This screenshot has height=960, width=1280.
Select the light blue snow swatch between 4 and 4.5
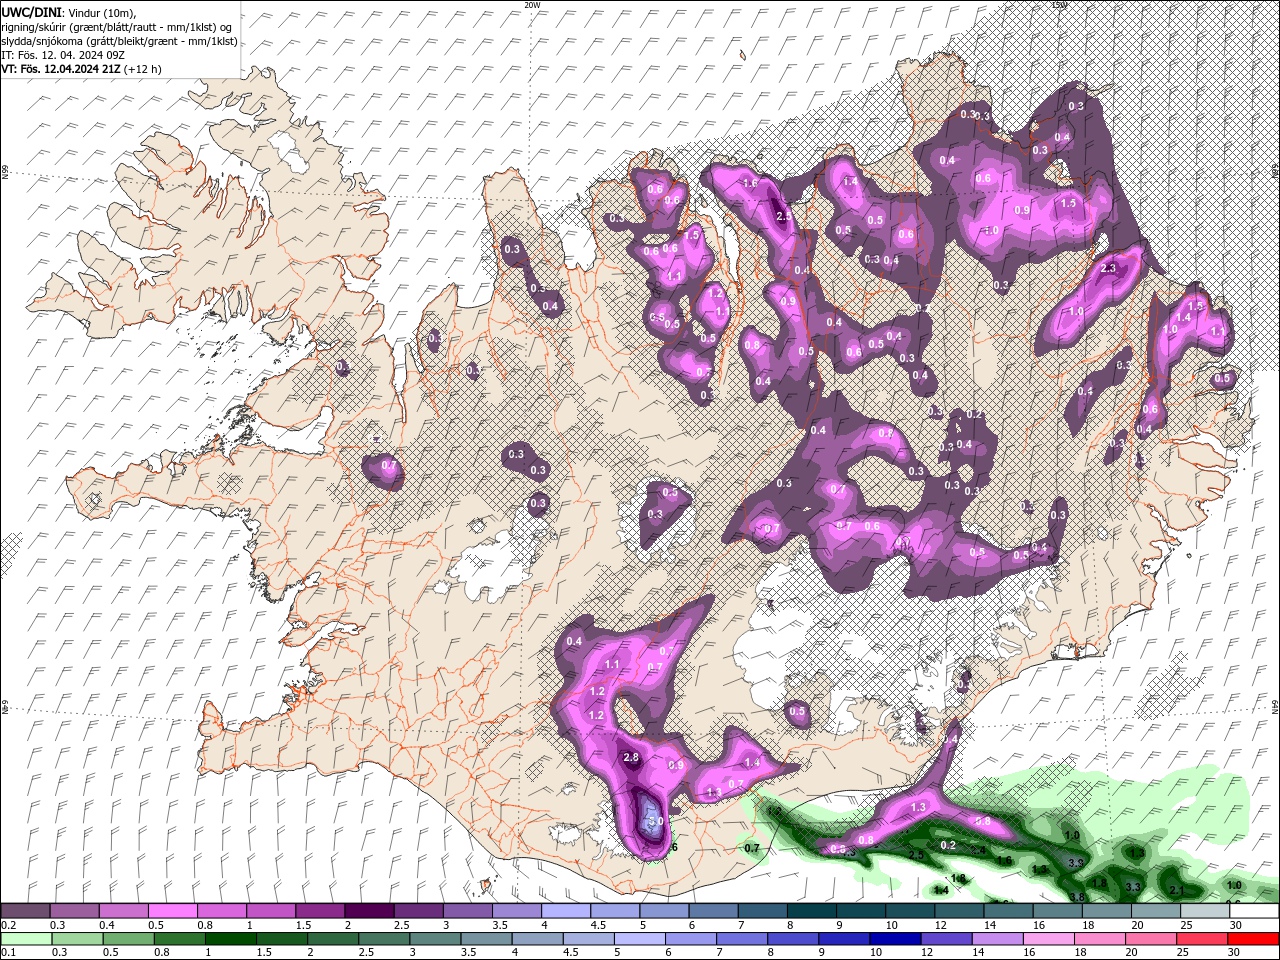point(565,911)
